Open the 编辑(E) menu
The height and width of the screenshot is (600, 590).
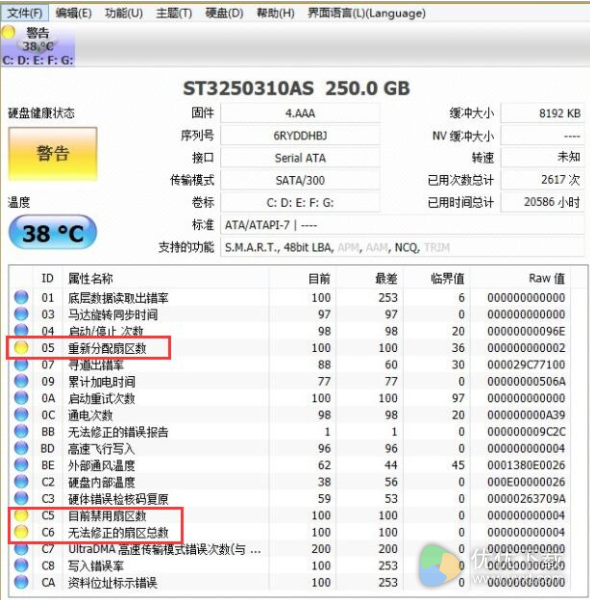73,13
